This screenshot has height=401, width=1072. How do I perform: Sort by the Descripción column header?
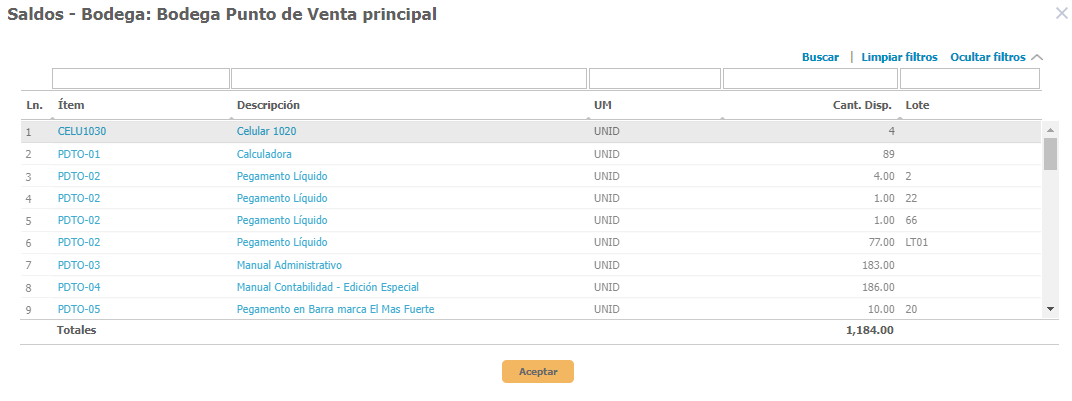[x=268, y=105]
